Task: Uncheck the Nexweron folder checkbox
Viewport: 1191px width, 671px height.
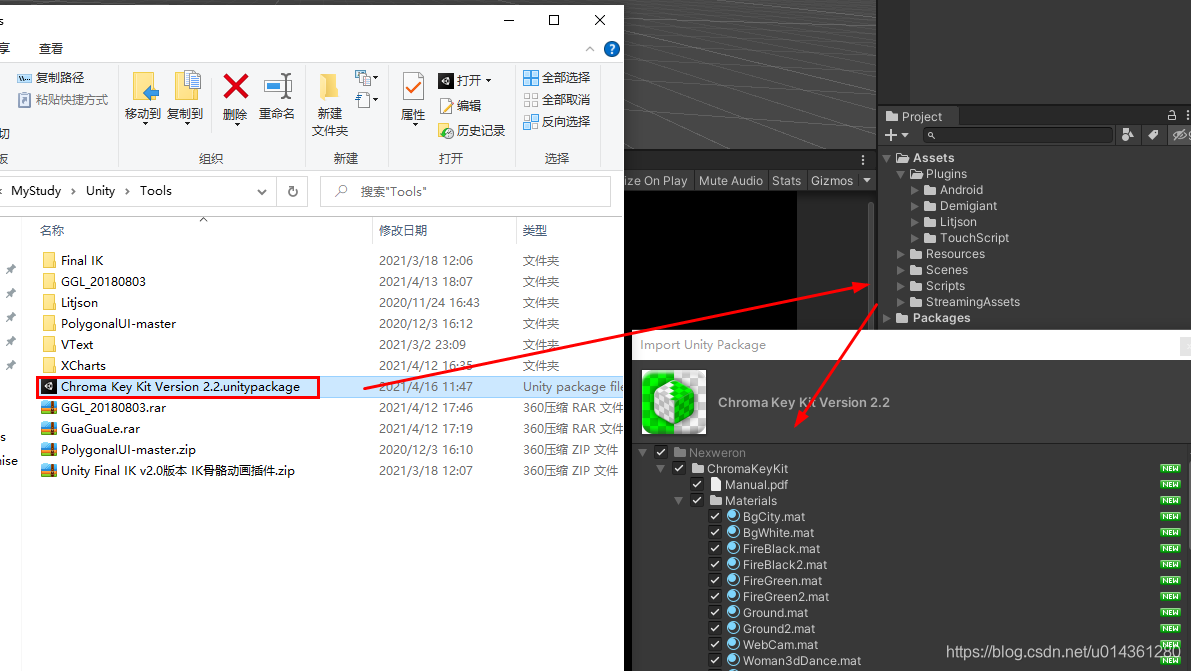Action: point(661,452)
